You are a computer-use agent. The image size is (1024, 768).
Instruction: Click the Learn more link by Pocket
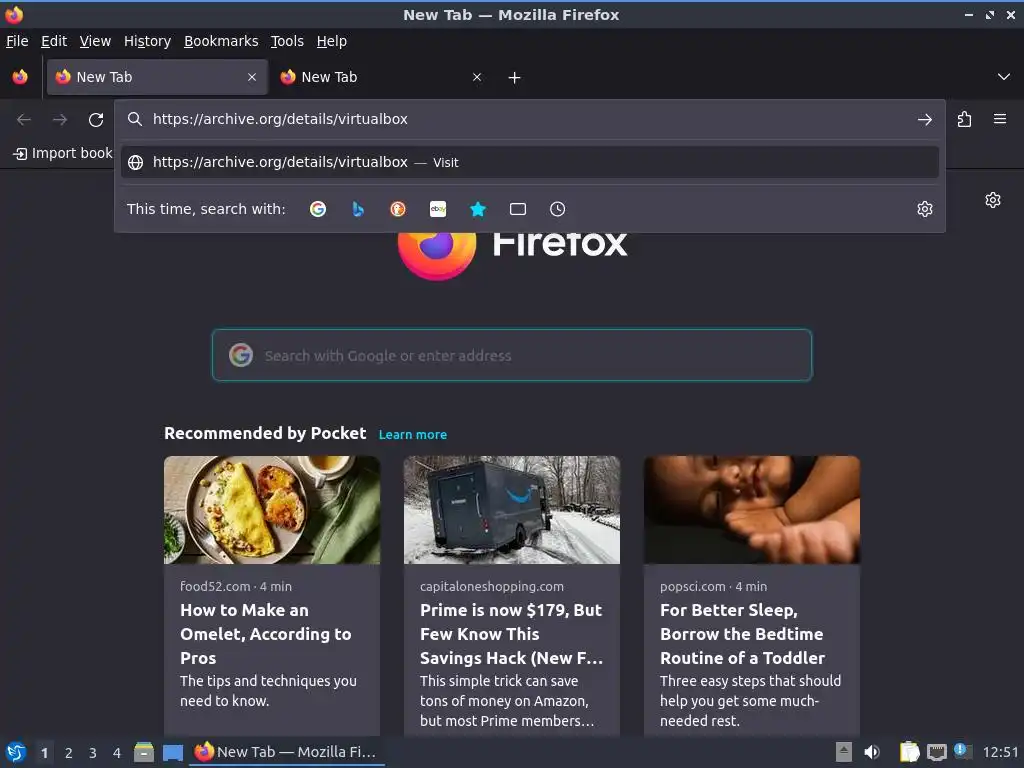[413, 434]
